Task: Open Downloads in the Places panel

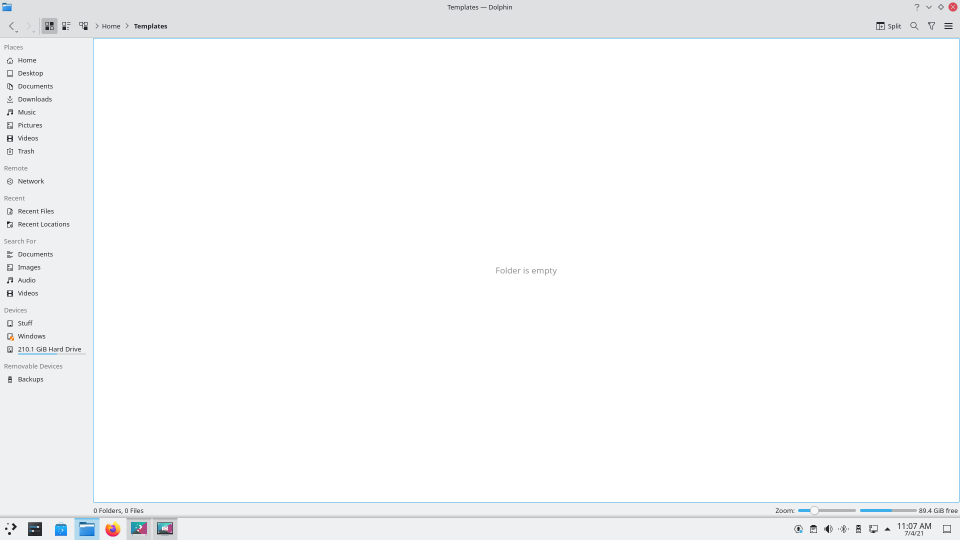Action: click(x=34, y=99)
